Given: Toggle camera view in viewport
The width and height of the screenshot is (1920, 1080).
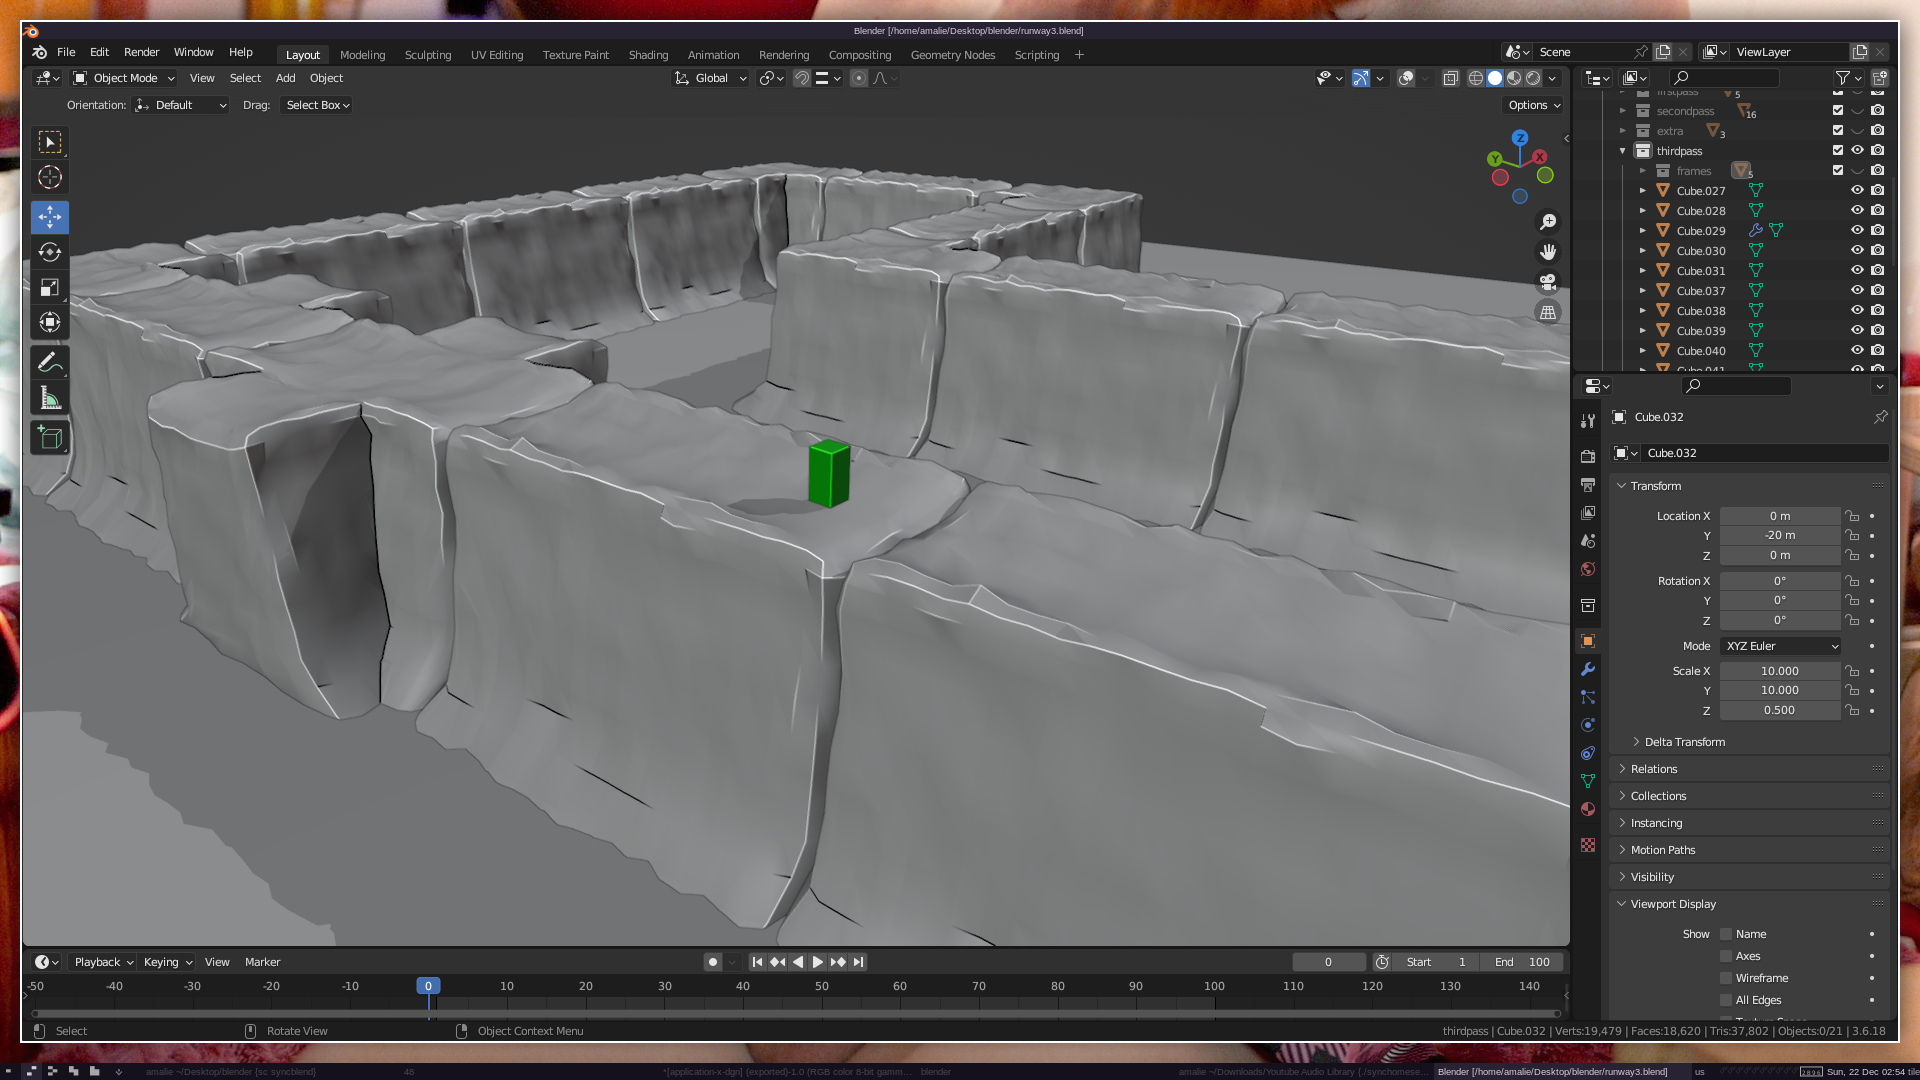Looking at the screenshot, I should pyautogui.click(x=1548, y=282).
